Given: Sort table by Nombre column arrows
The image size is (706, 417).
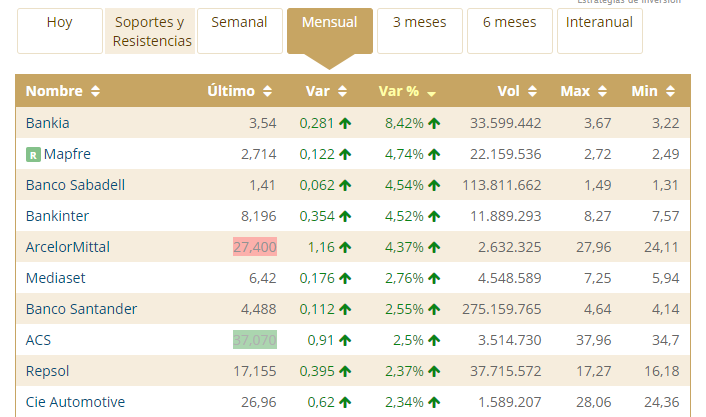Looking at the screenshot, I should [x=95, y=92].
